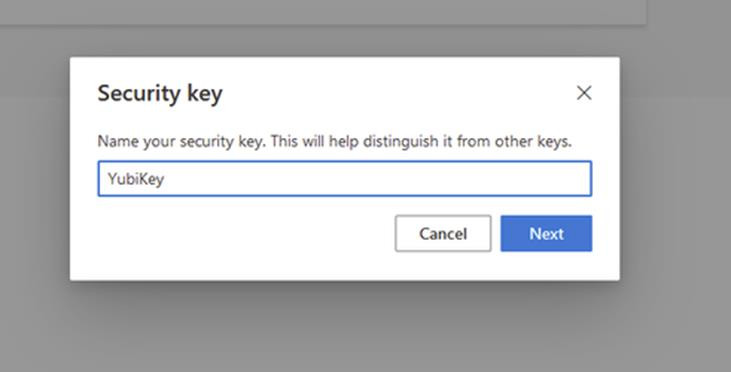Click the blank dialog area left of Cancel
The width and height of the screenshot is (731, 372).
242,234
